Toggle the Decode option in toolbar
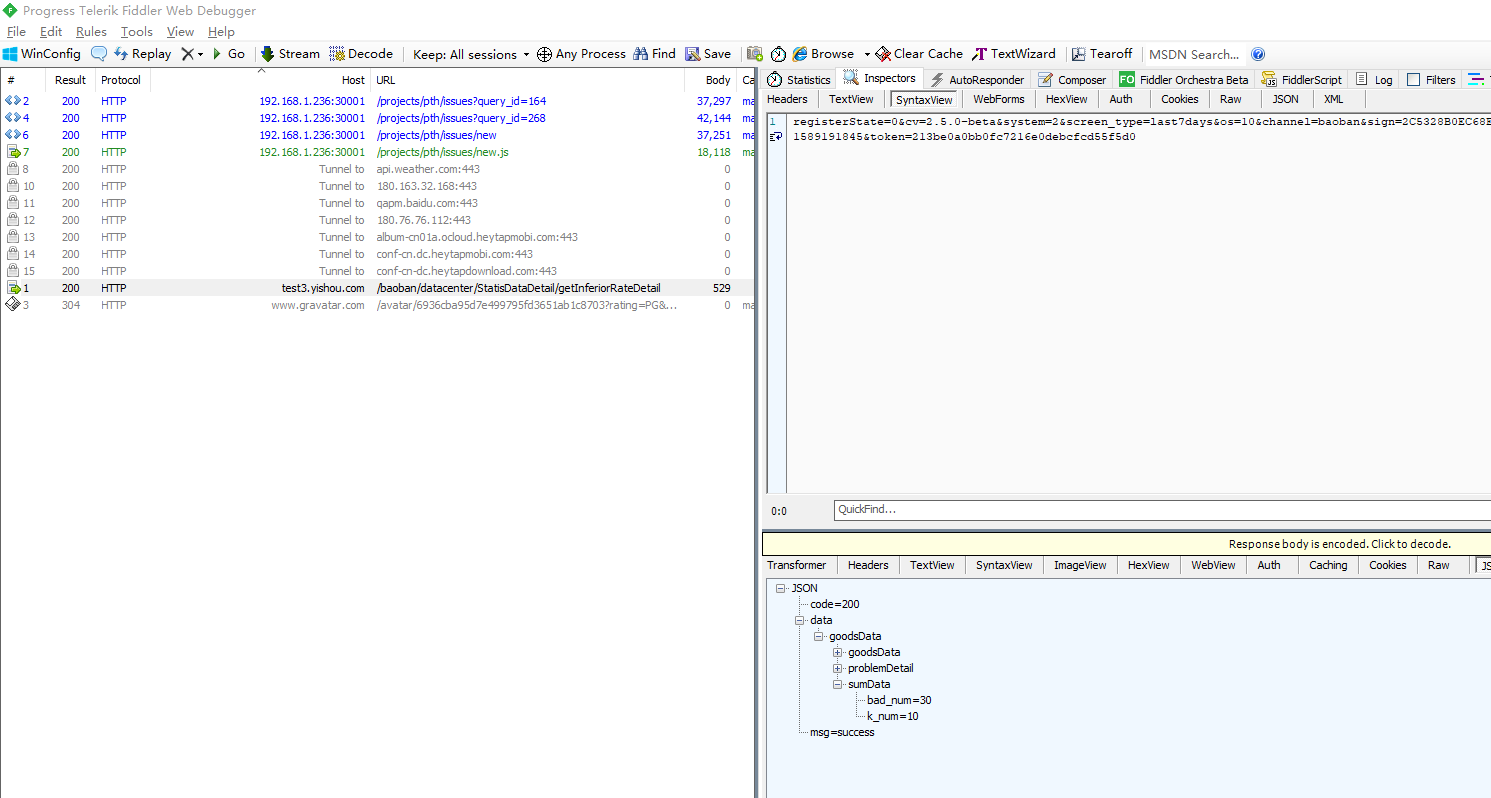The width and height of the screenshot is (1491, 798). (x=361, y=54)
